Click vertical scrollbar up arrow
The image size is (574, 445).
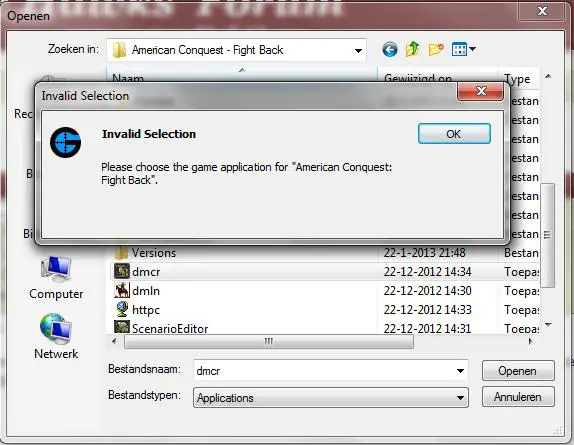tap(548, 76)
